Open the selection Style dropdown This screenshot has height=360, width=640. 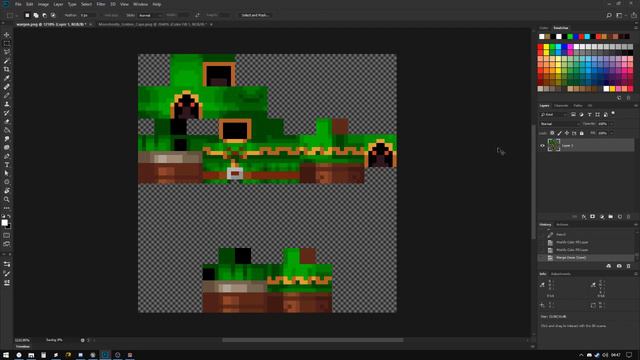click(150, 15)
